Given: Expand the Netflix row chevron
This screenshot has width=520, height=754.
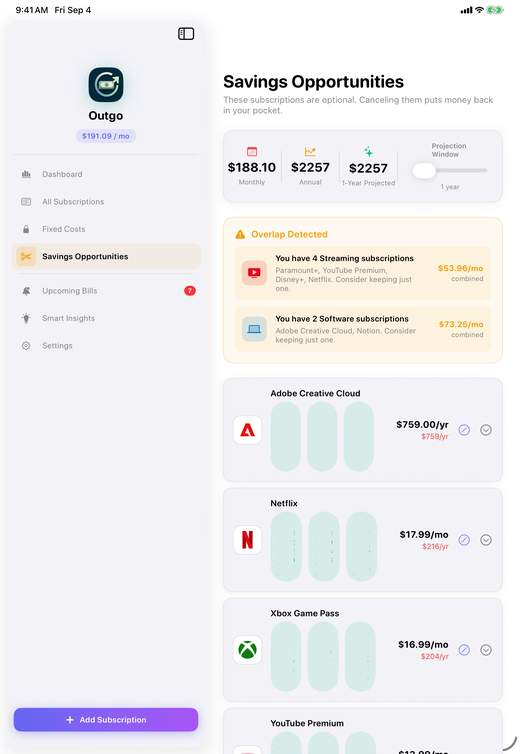Looking at the screenshot, I should tap(486, 540).
